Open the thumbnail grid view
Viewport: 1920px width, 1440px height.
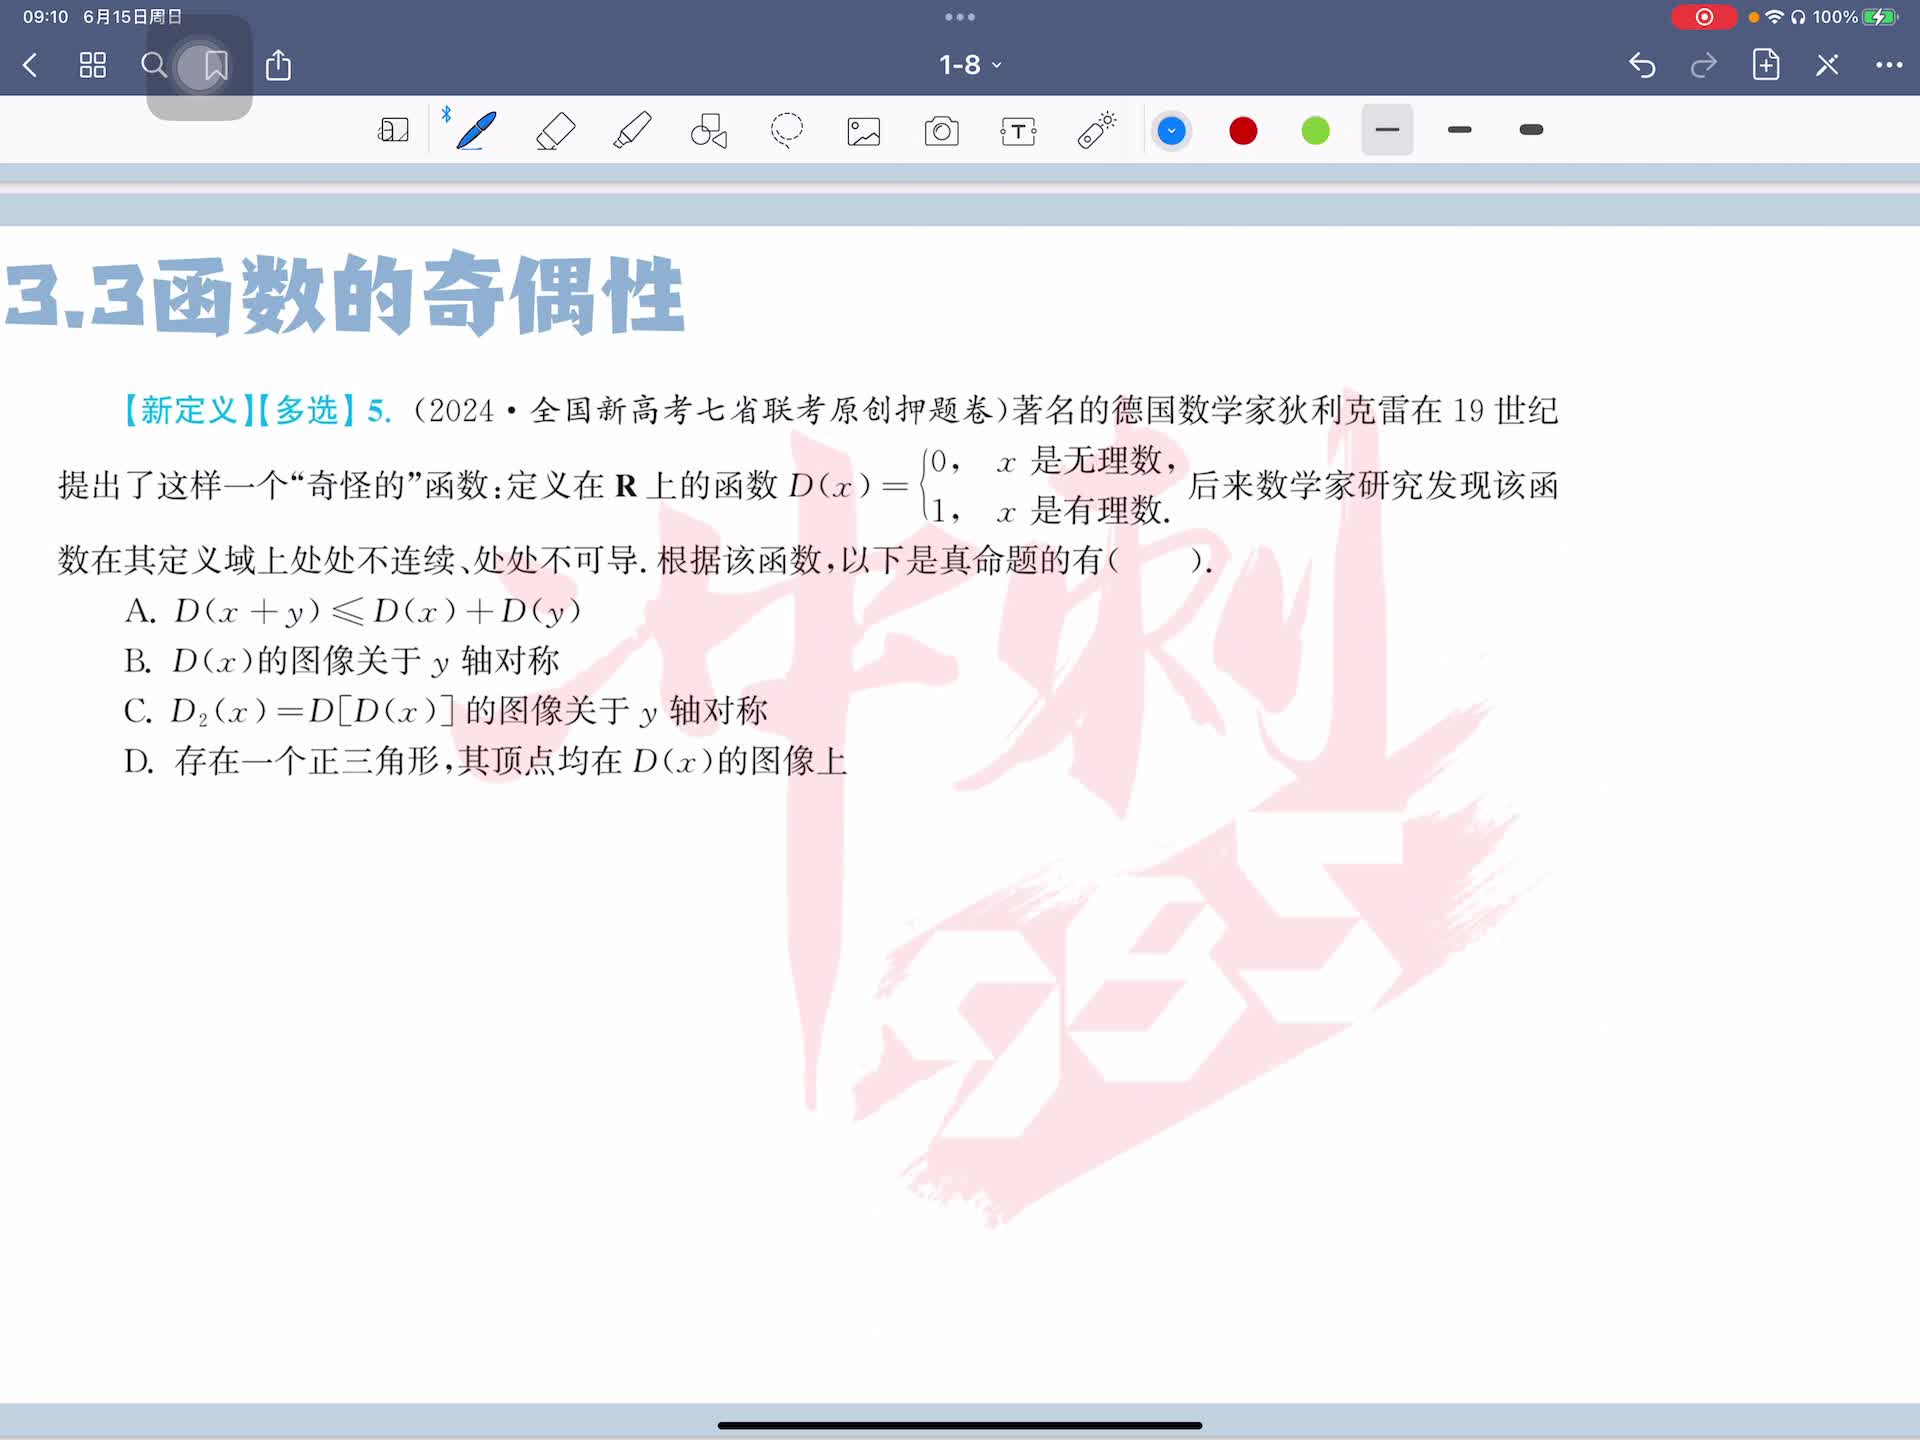[x=93, y=66]
